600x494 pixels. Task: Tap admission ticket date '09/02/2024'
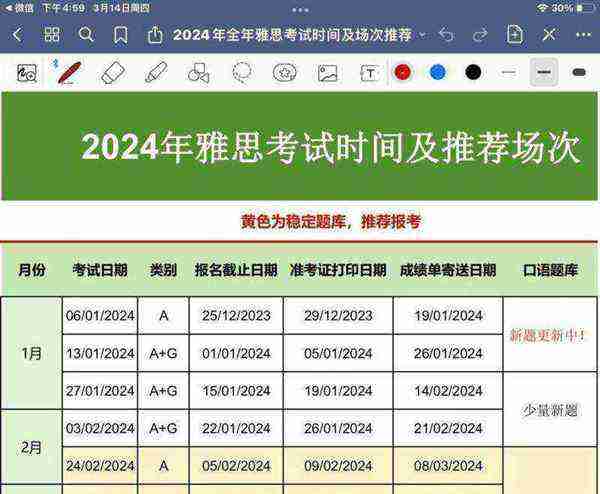tap(338, 466)
